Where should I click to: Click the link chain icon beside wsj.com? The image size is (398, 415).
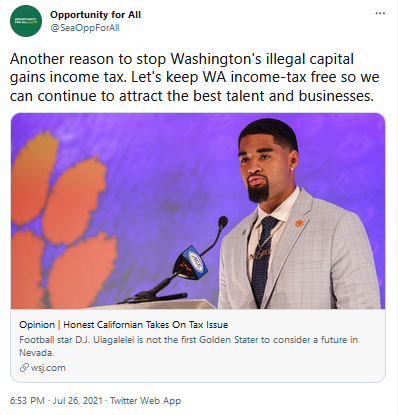point(24,368)
